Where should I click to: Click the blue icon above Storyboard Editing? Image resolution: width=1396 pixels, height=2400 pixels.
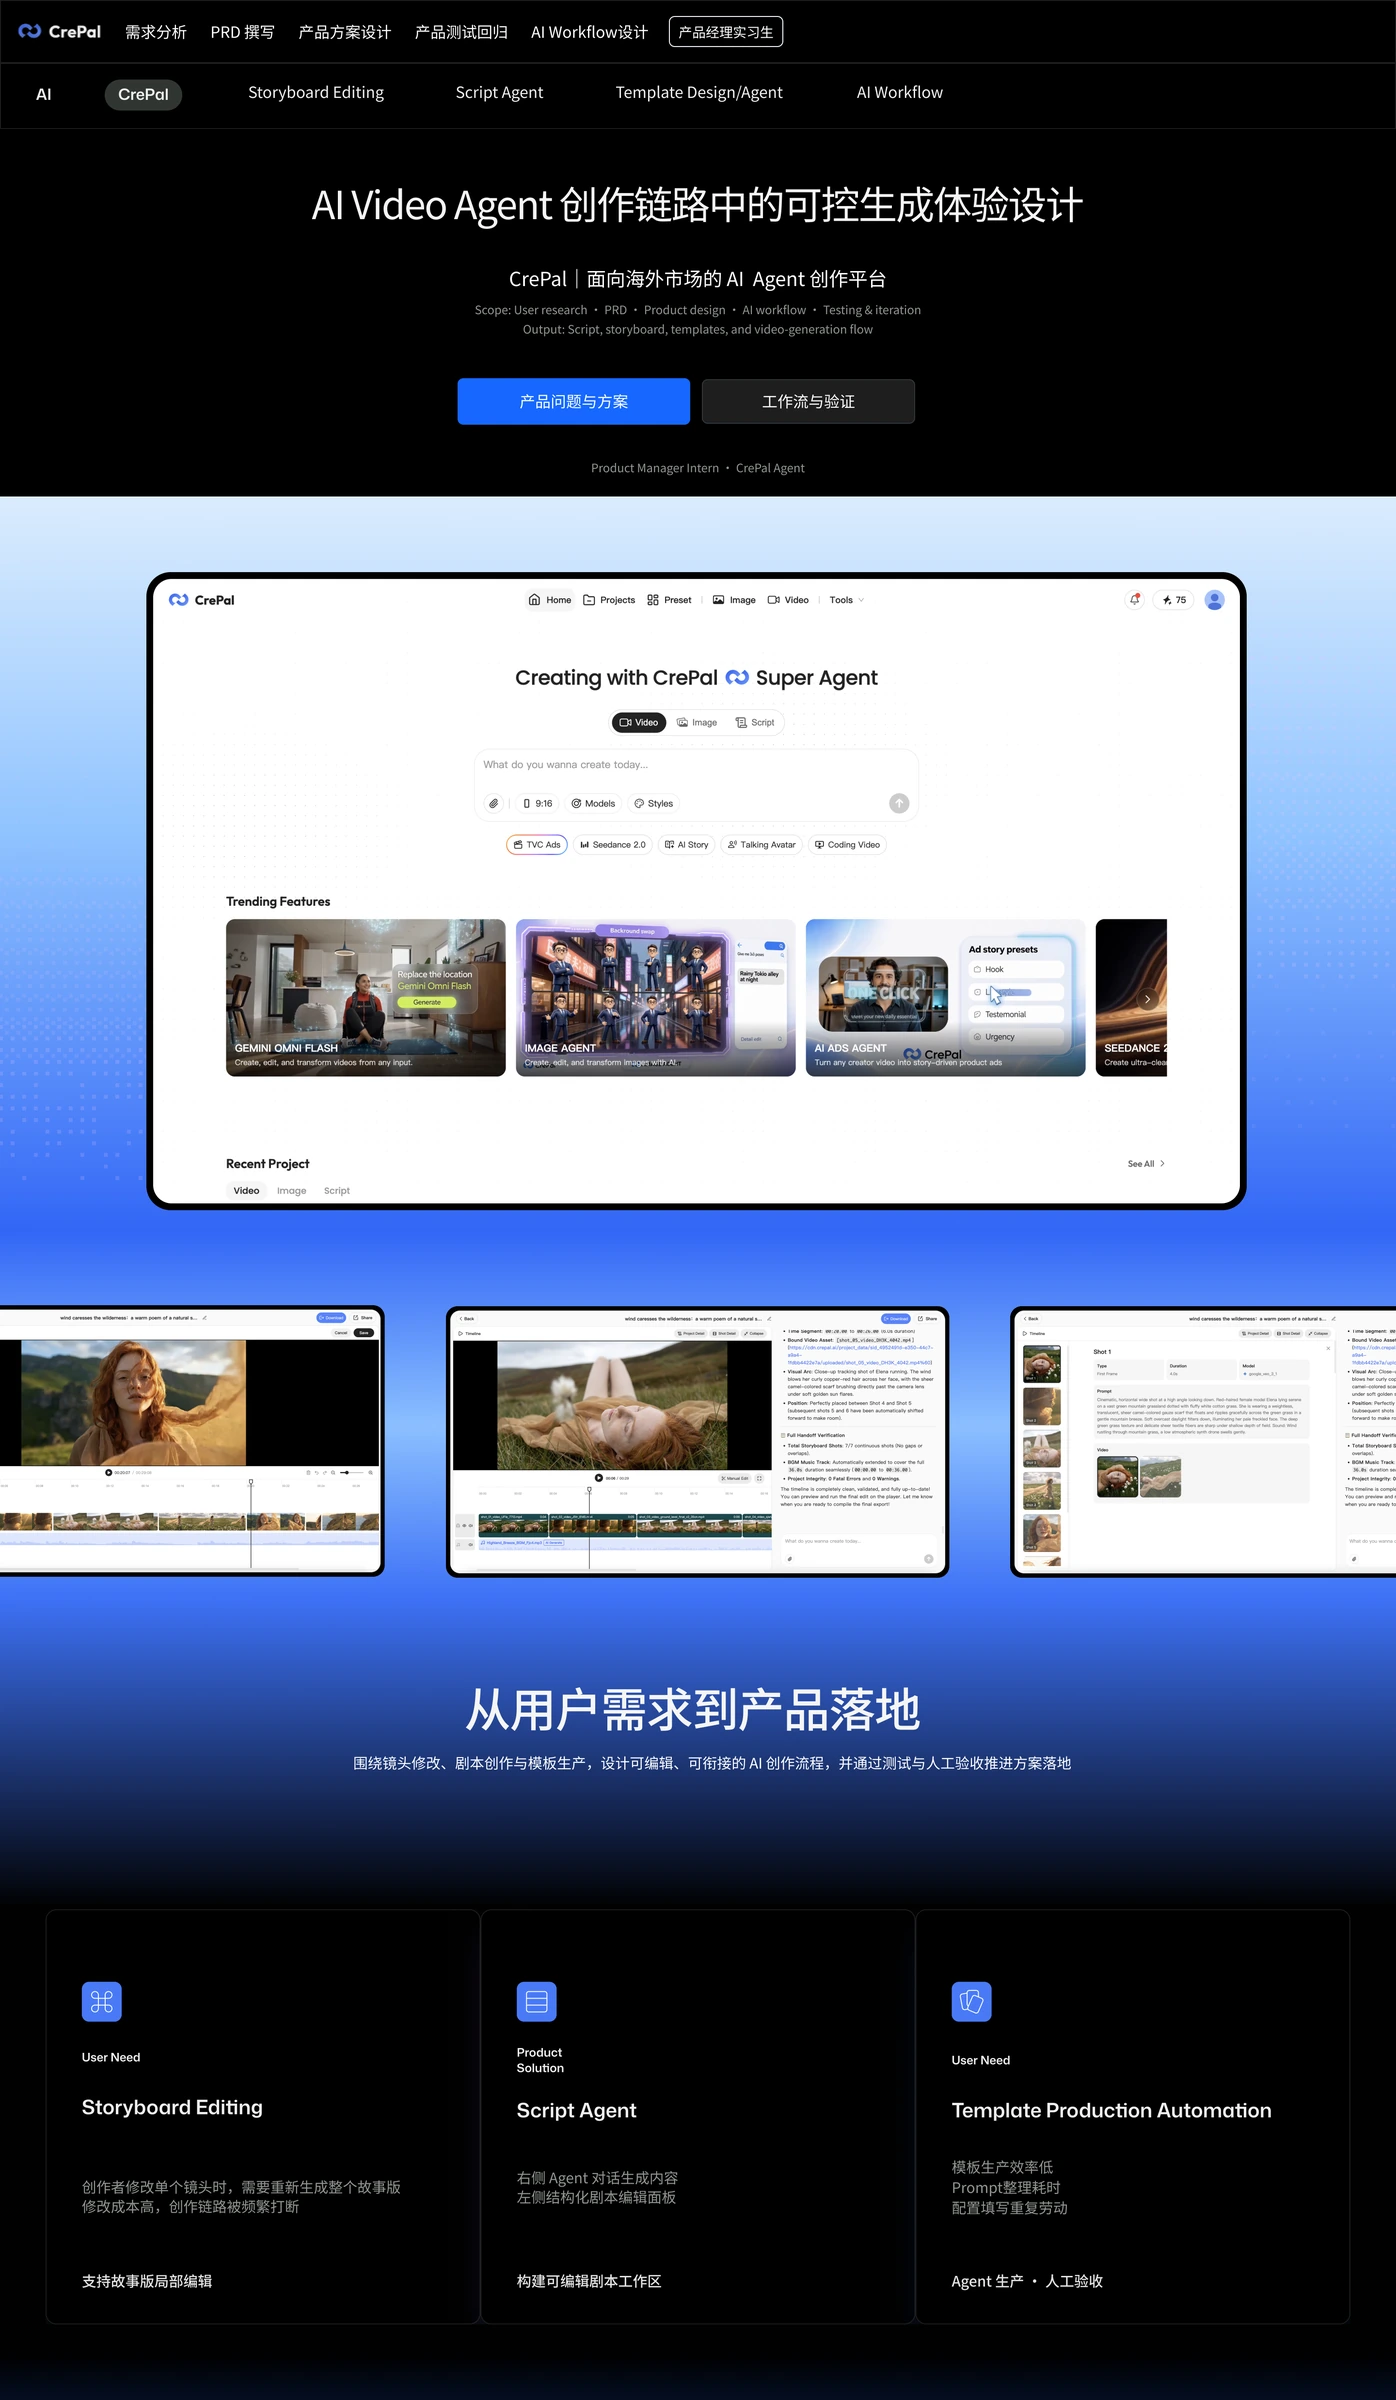[102, 2001]
